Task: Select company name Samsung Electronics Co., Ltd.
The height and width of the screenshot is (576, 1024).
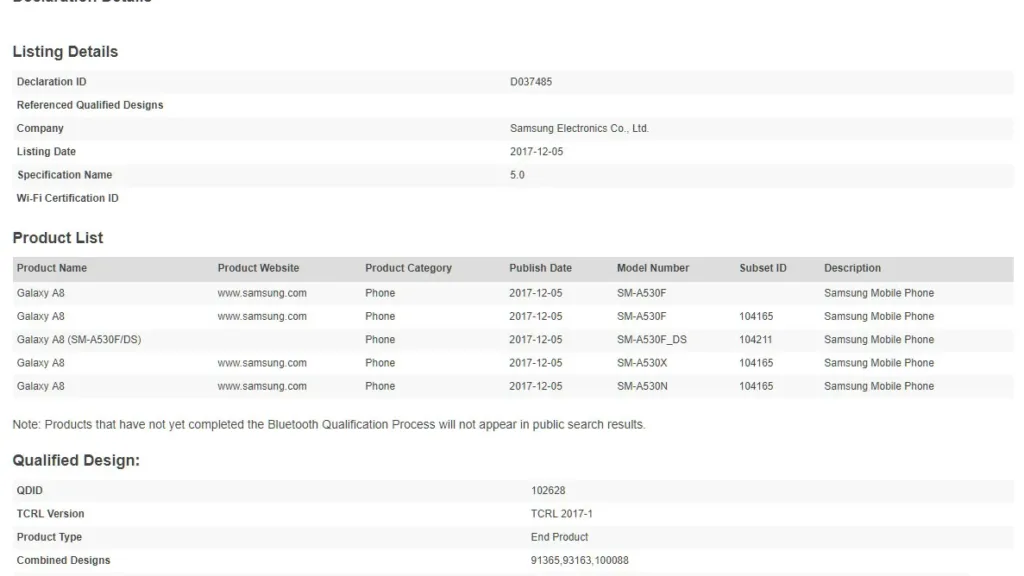Action: coord(579,129)
